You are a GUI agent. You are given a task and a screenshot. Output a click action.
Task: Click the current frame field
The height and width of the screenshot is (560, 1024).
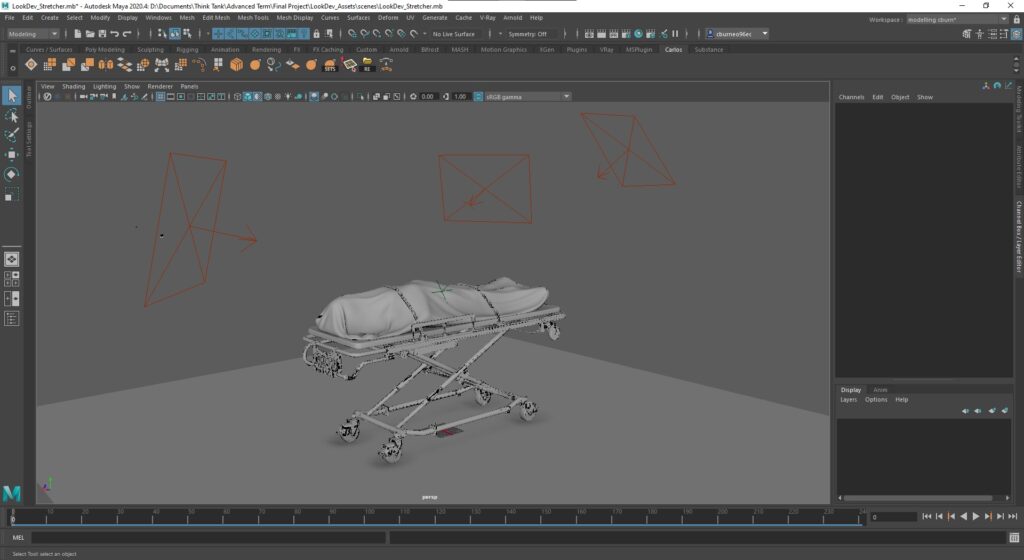pos(893,517)
